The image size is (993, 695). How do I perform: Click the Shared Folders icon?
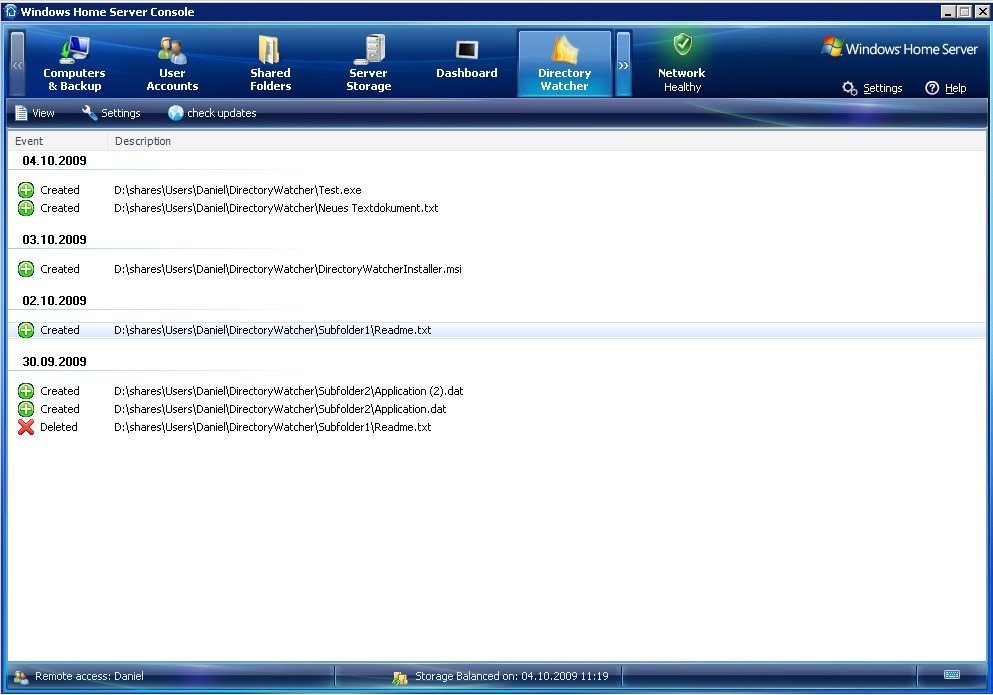point(270,50)
